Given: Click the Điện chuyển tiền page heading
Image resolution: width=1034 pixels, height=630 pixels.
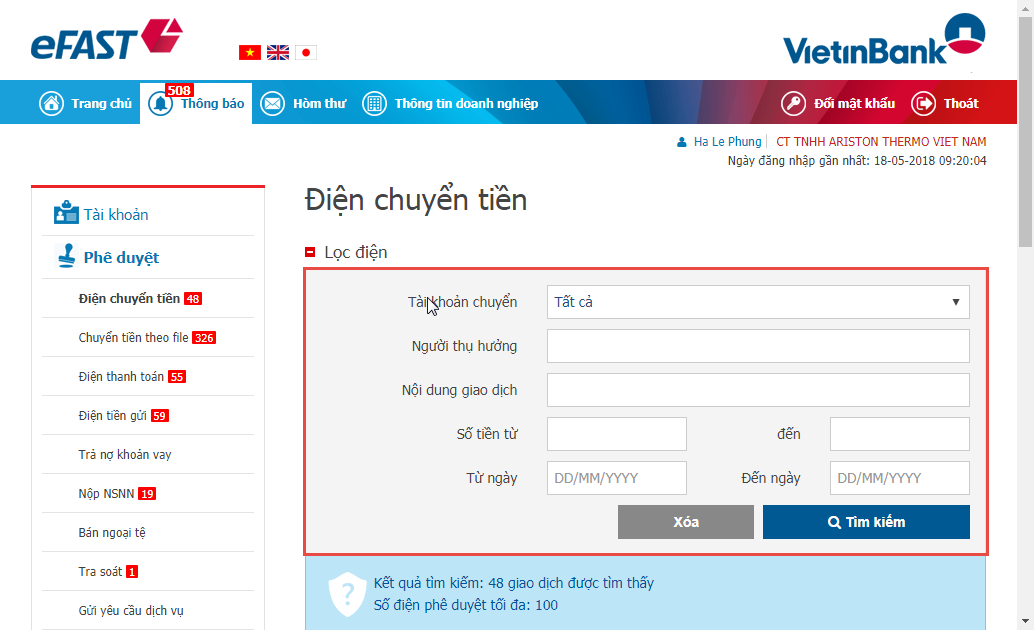Looking at the screenshot, I should tap(415, 200).
